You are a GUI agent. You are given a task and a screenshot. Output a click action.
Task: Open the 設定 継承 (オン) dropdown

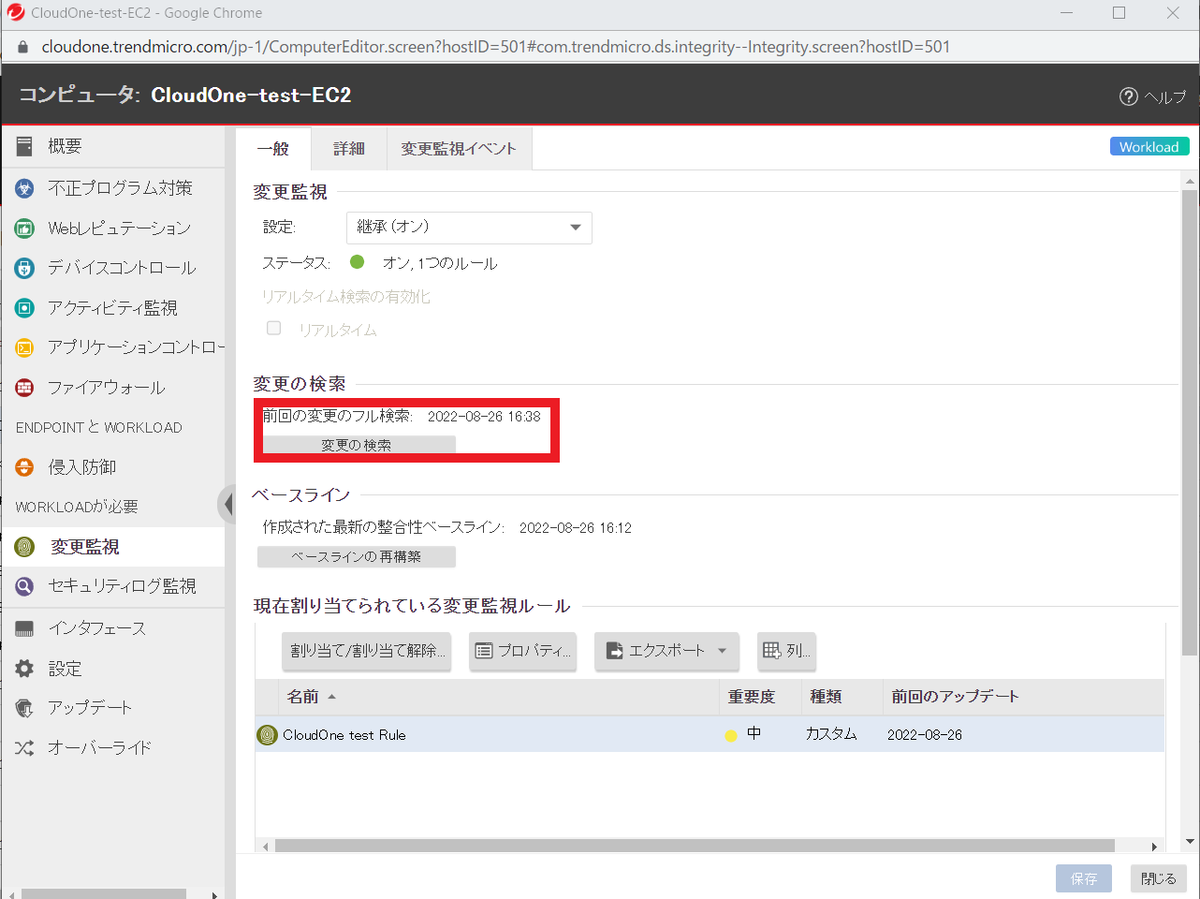[469, 227]
